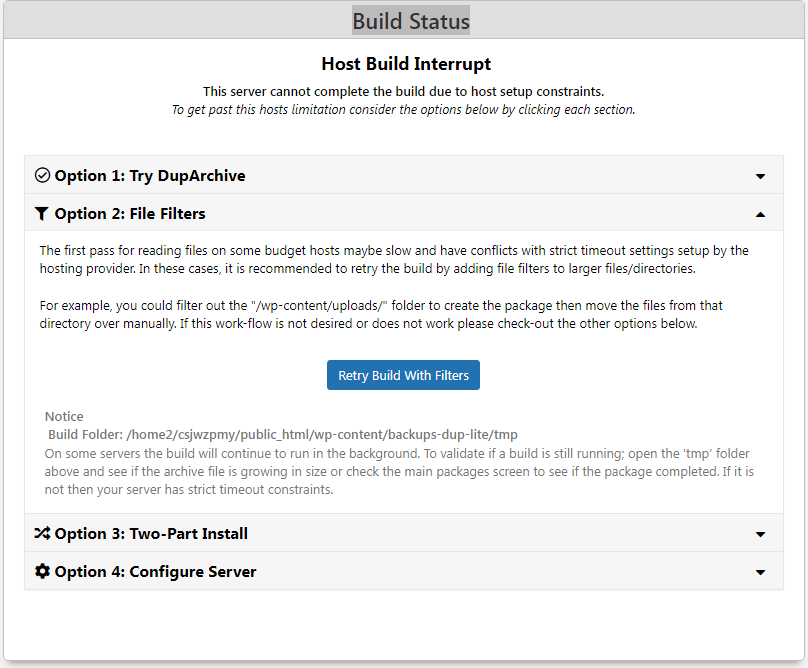This screenshot has width=808, height=668.
Task: Click the upward chevron icon for Option 2
Action: pos(760,212)
